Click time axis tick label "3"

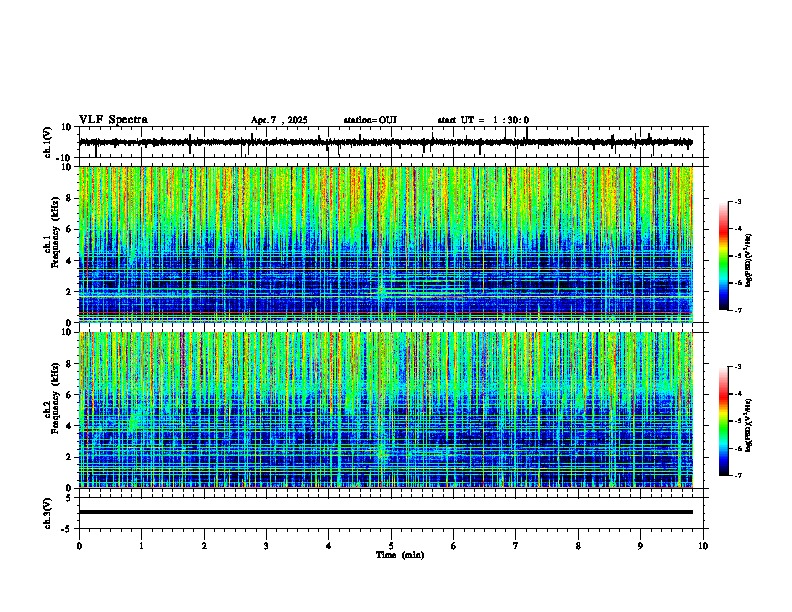click(x=266, y=546)
